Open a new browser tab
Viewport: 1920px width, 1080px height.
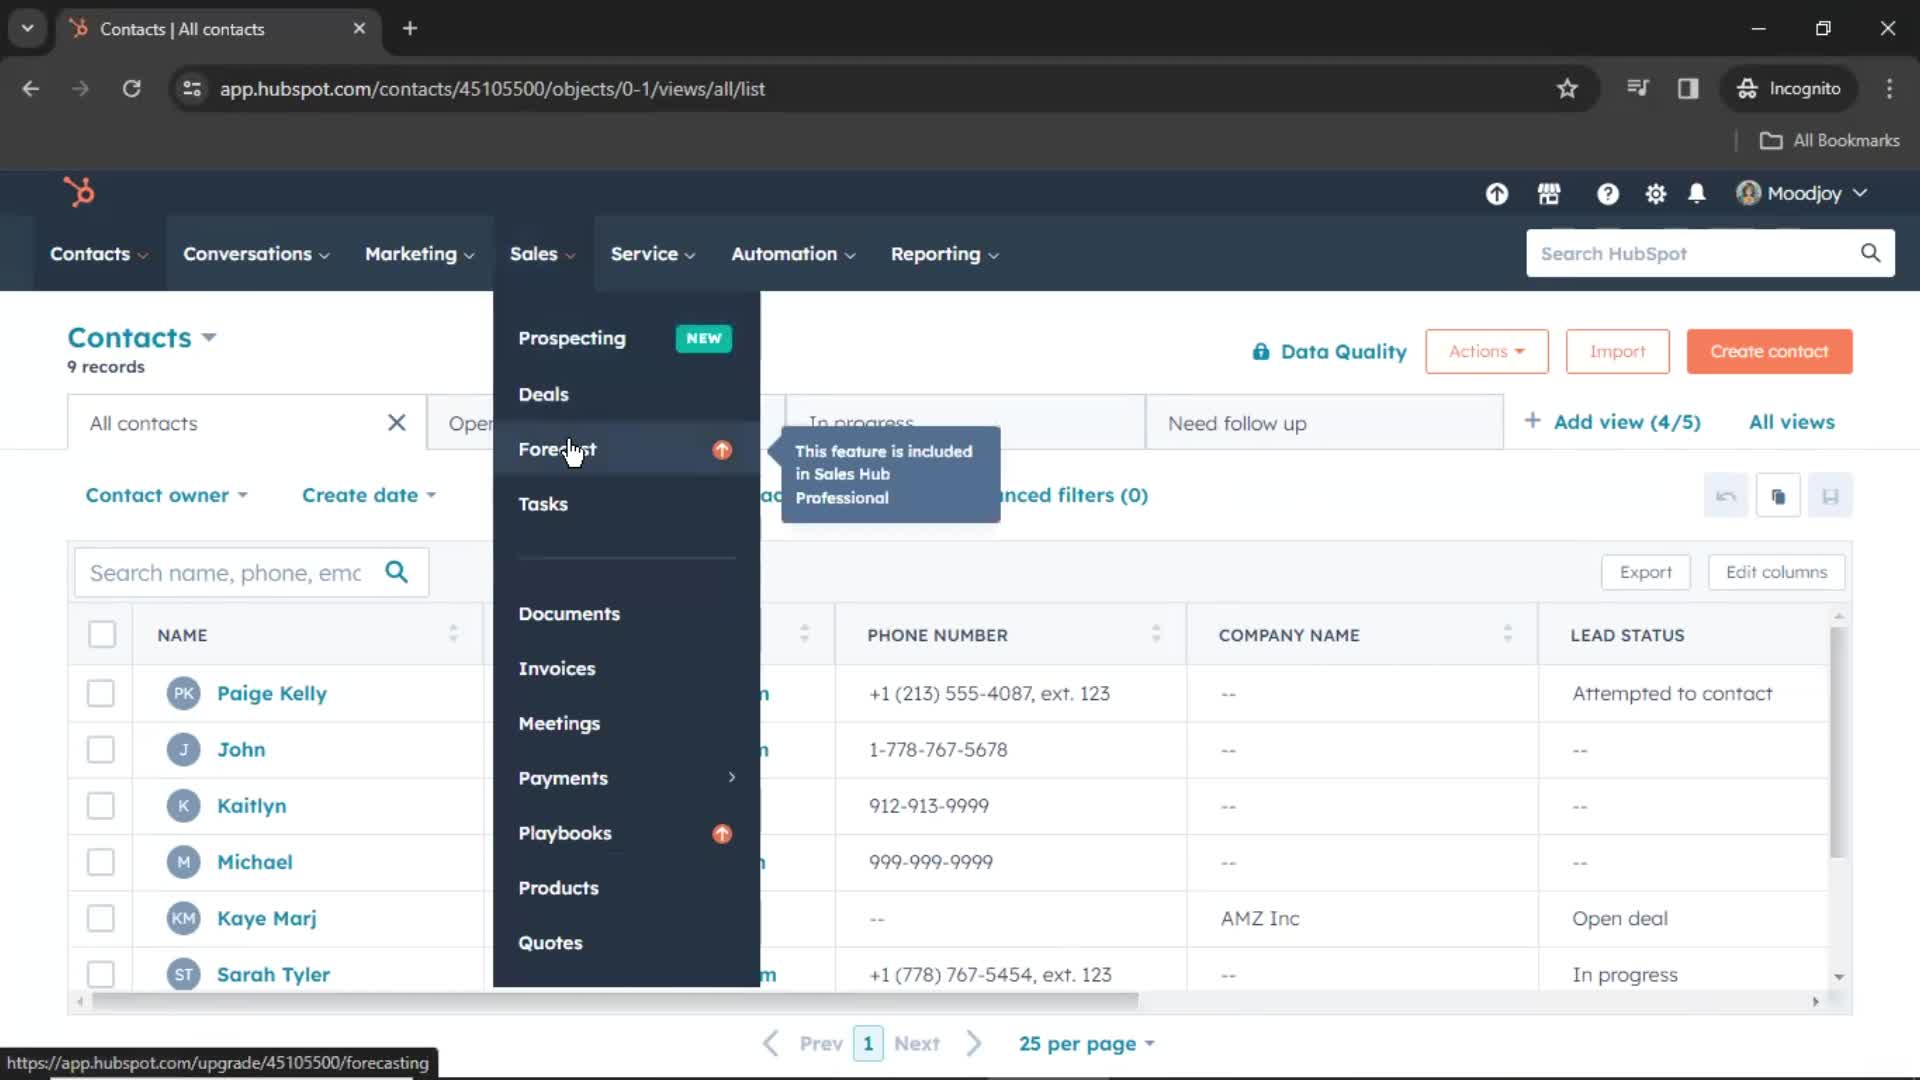coord(410,29)
